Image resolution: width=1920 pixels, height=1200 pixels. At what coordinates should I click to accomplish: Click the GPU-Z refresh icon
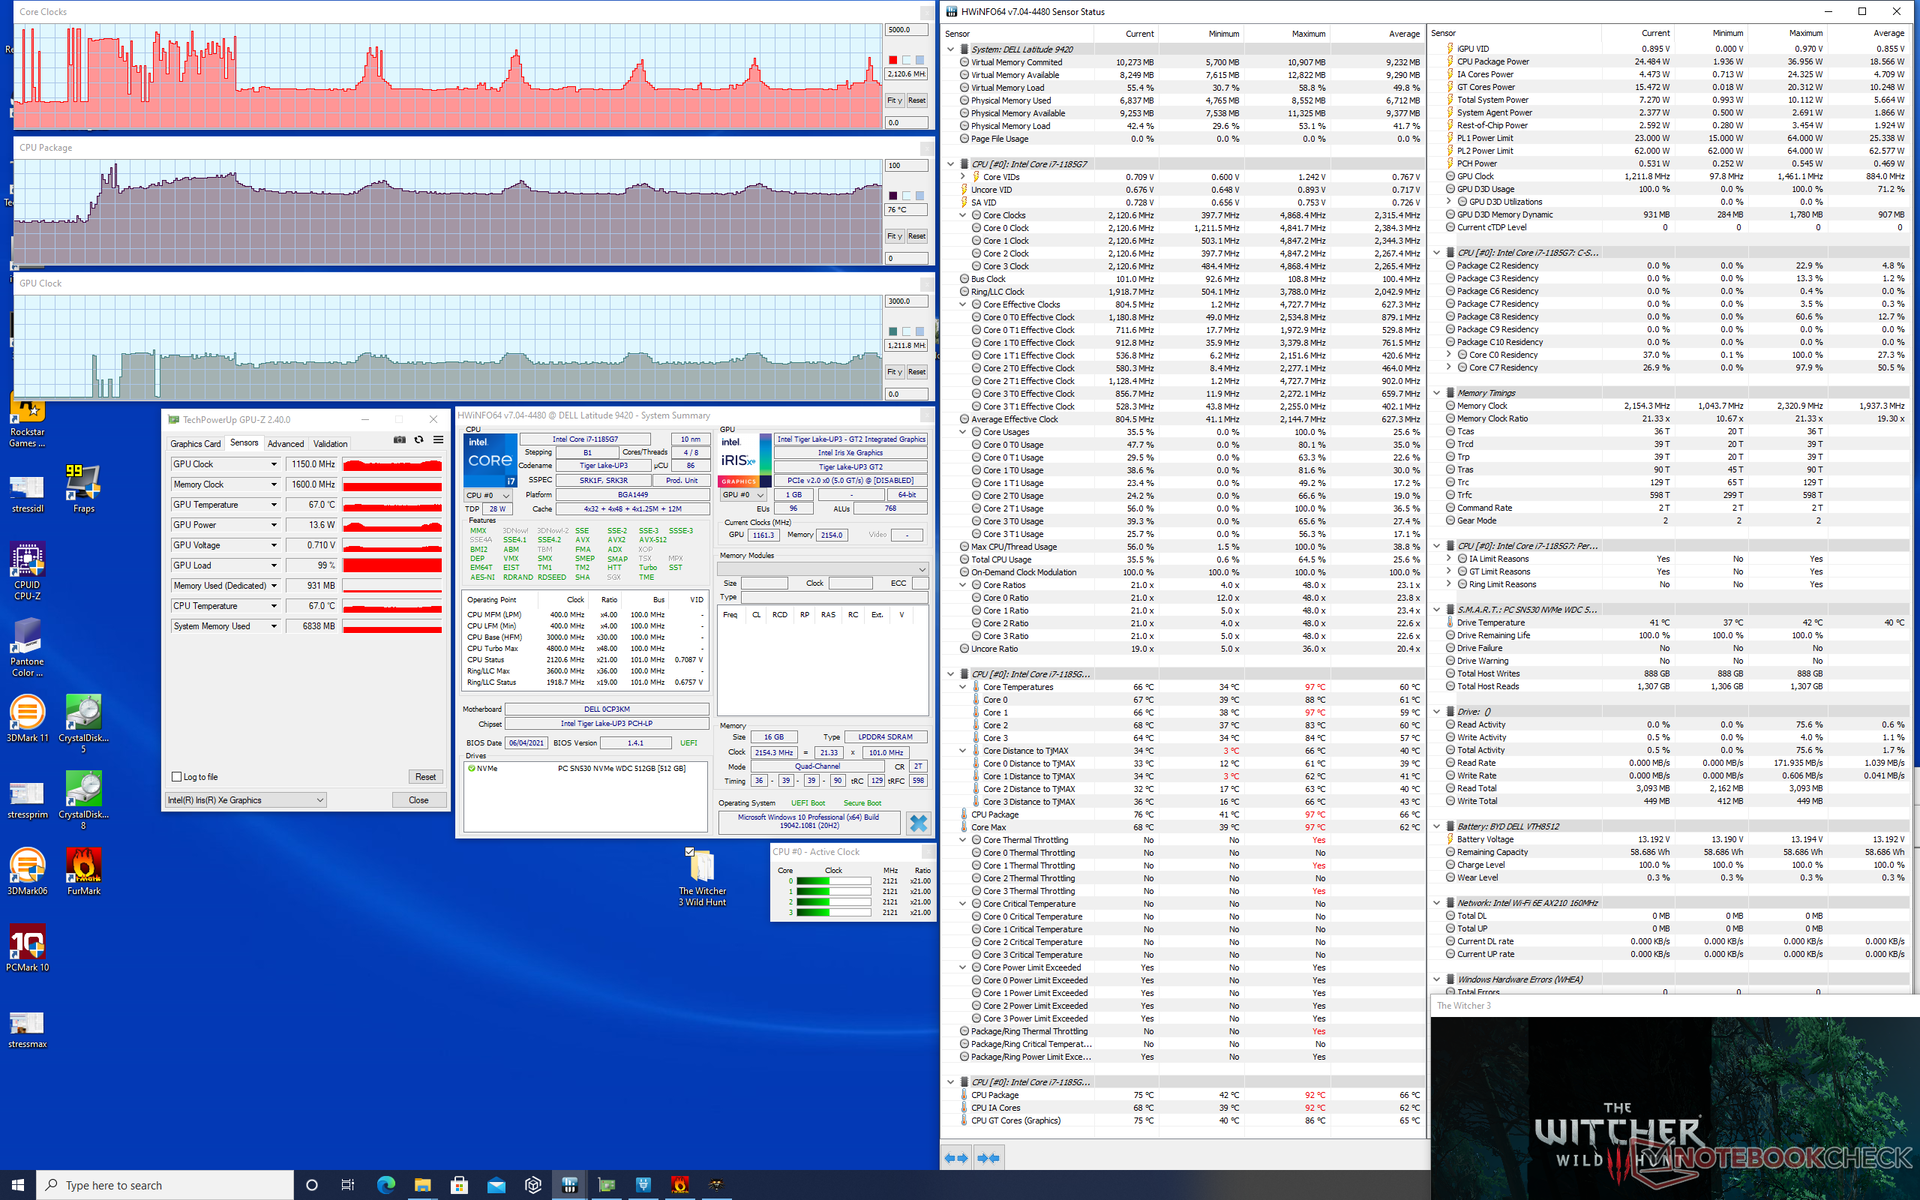pyautogui.click(x=419, y=440)
